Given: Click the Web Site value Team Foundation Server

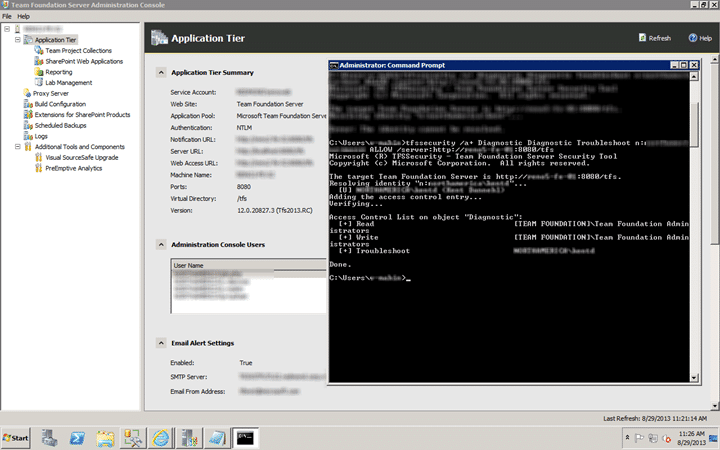Looking at the screenshot, I should pyautogui.click(x=270, y=104).
